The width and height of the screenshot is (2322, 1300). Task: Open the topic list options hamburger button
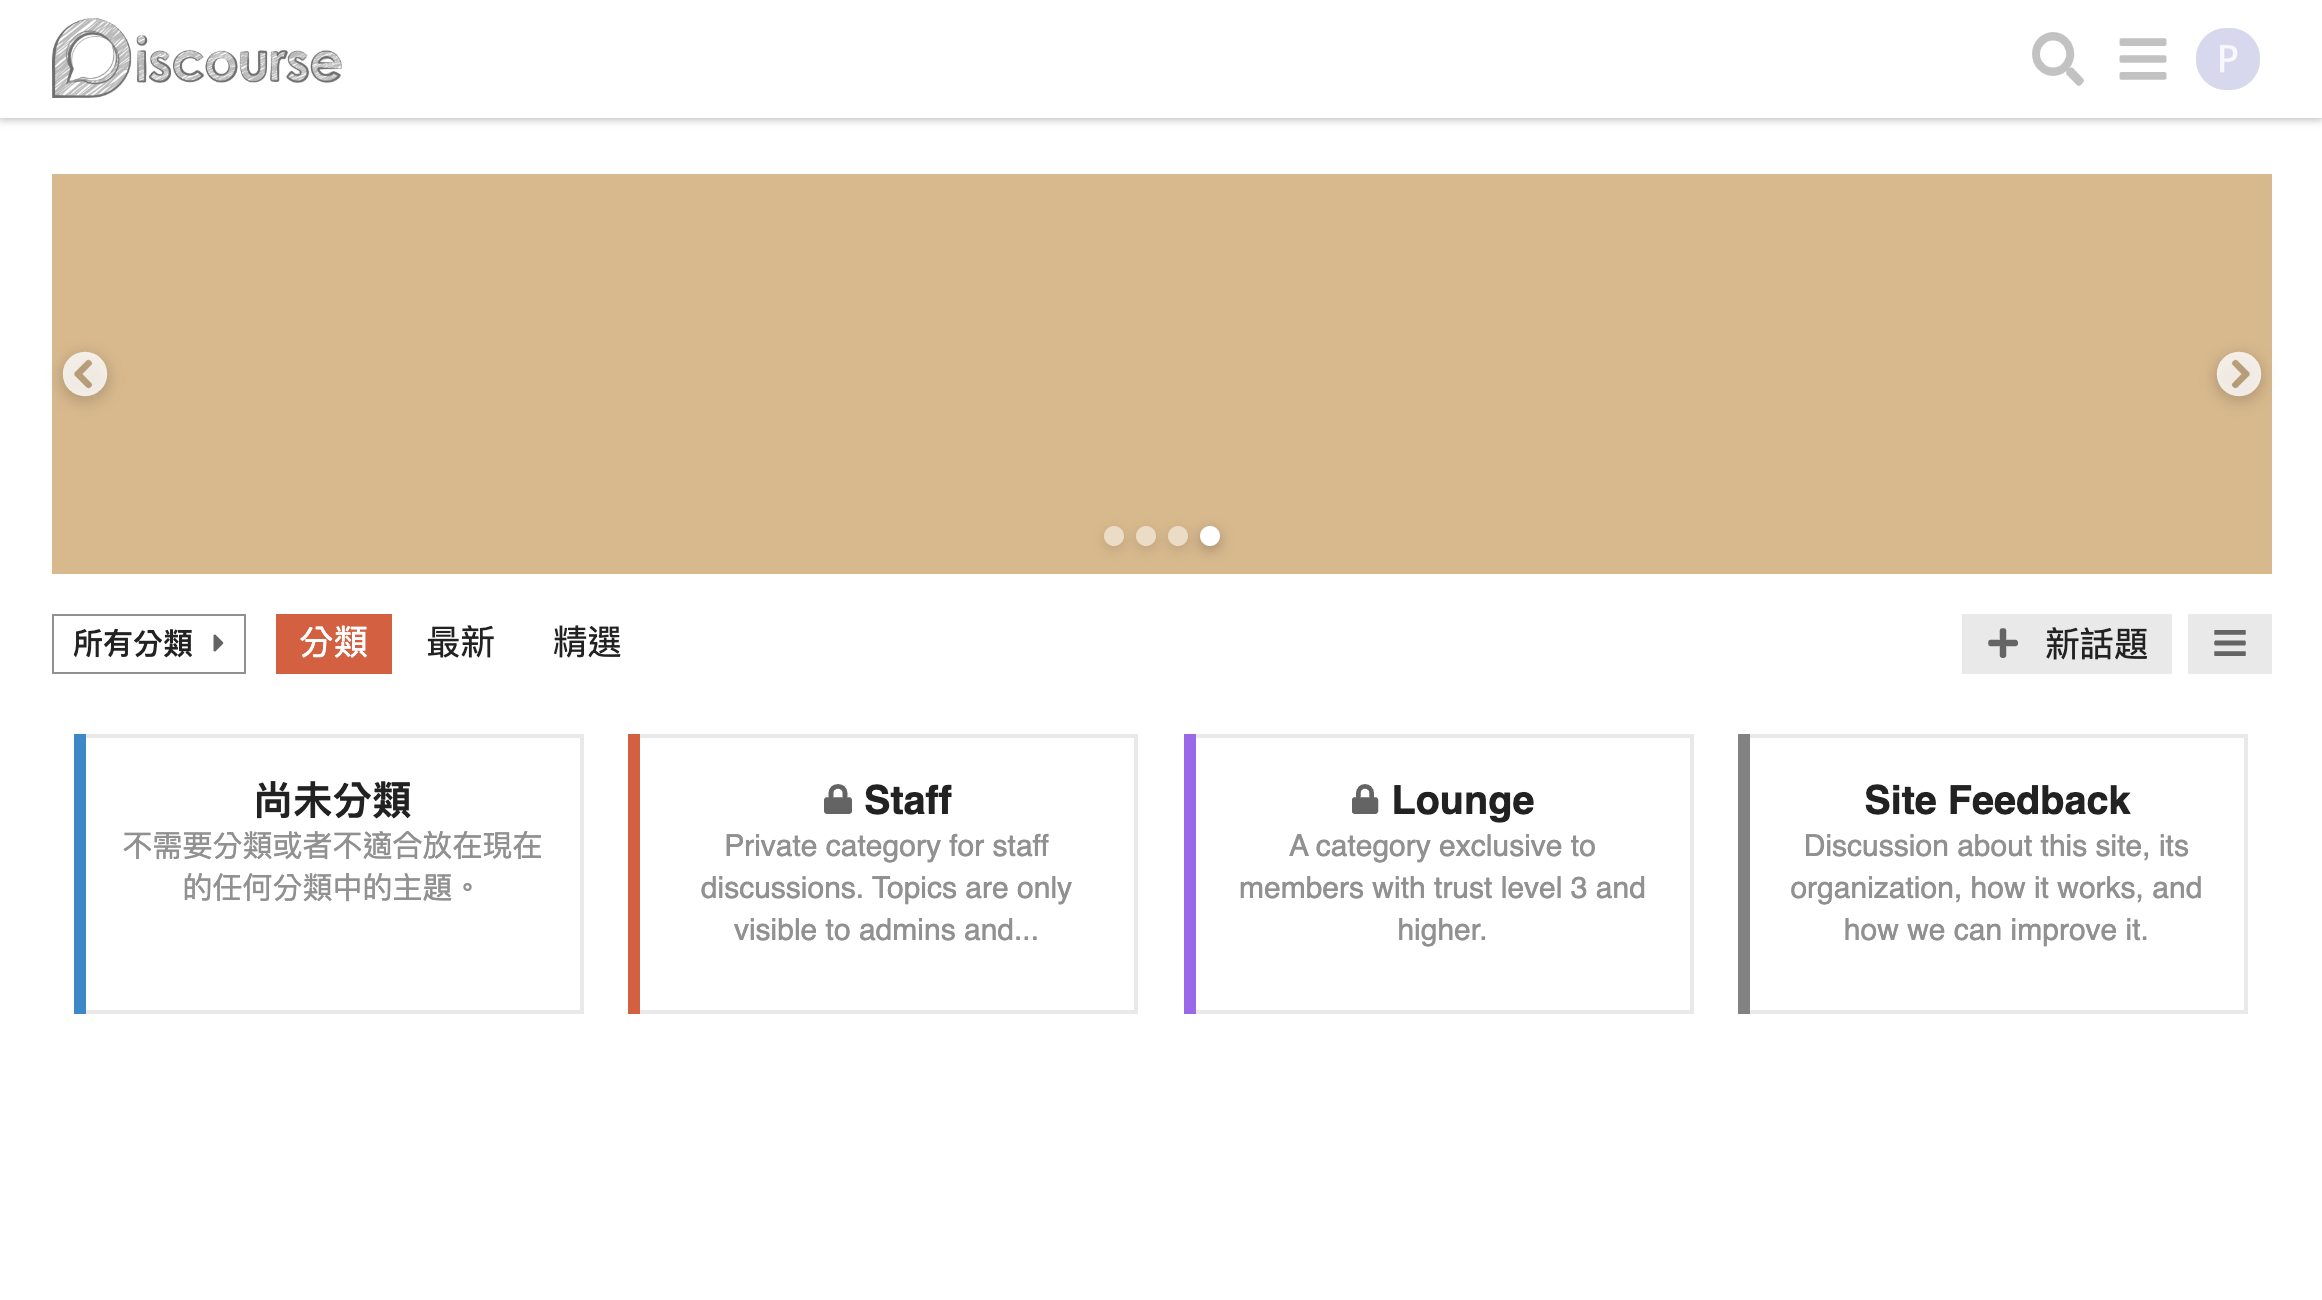(x=2229, y=643)
